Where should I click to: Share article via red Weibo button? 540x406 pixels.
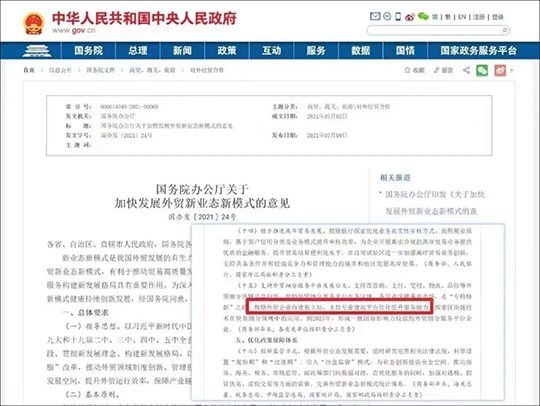pyautogui.click(x=500, y=70)
